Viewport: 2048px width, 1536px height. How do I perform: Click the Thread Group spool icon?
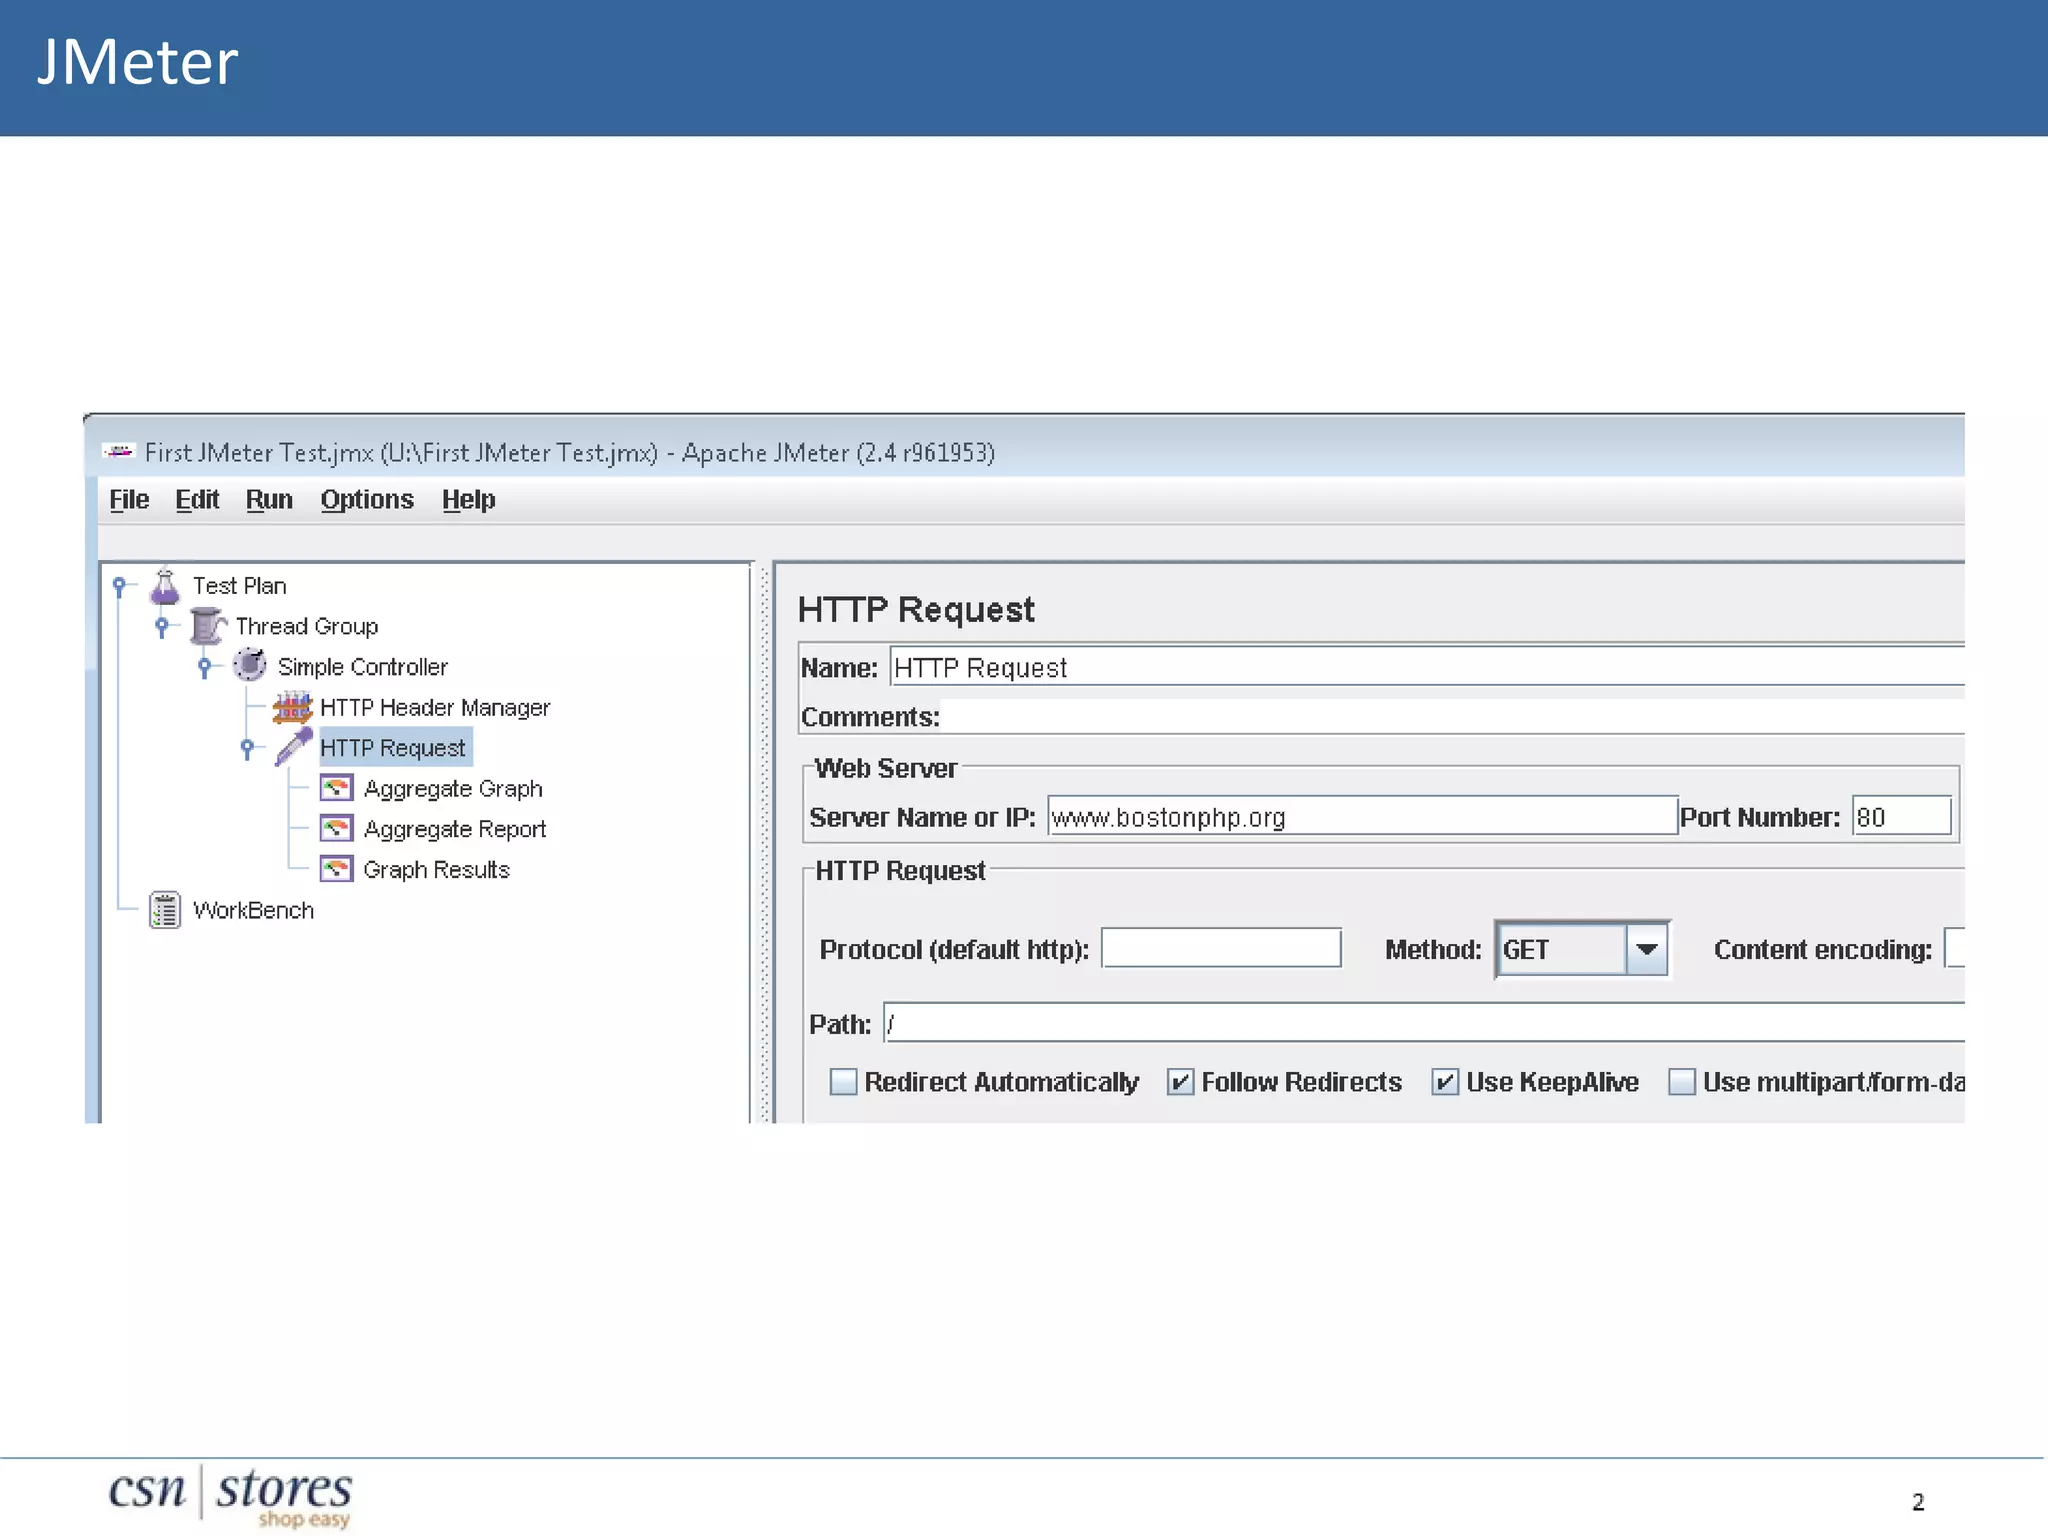pyautogui.click(x=207, y=626)
